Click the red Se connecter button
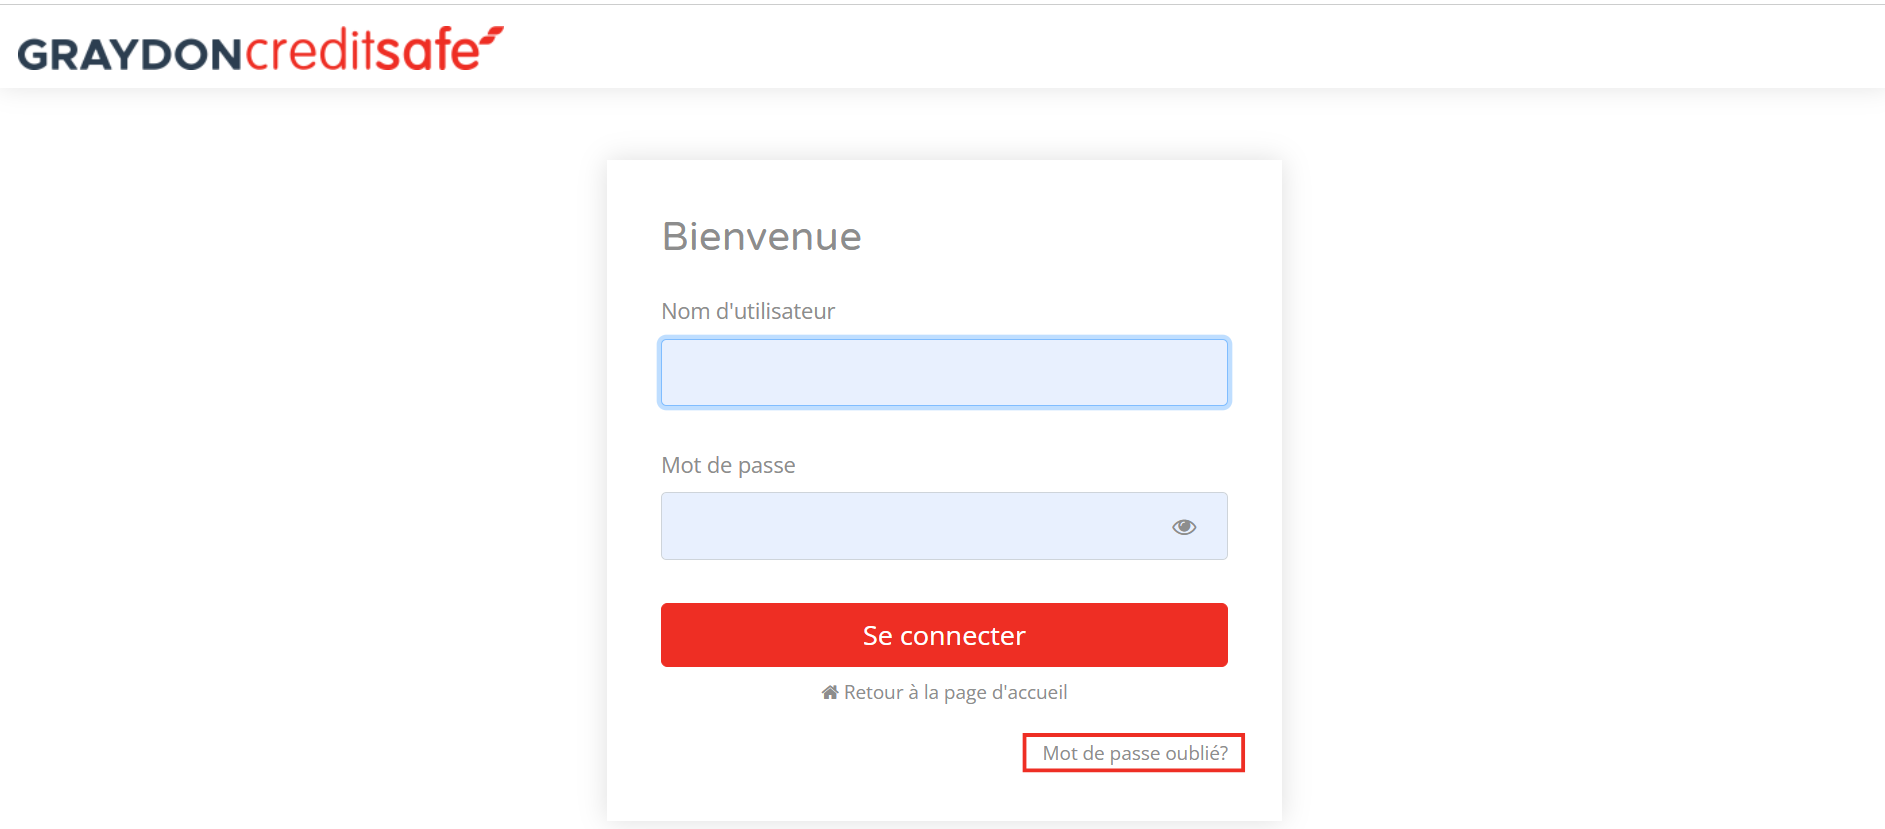This screenshot has height=829, width=1885. coord(944,635)
